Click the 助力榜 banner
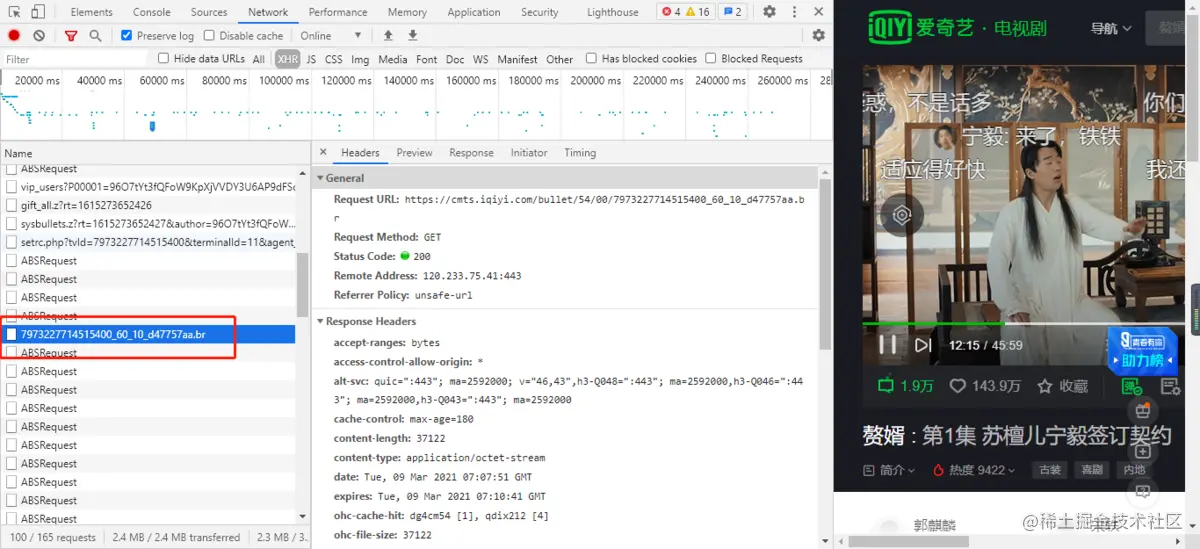Viewport: 1200px width, 549px height. click(x=1142, y=351)
